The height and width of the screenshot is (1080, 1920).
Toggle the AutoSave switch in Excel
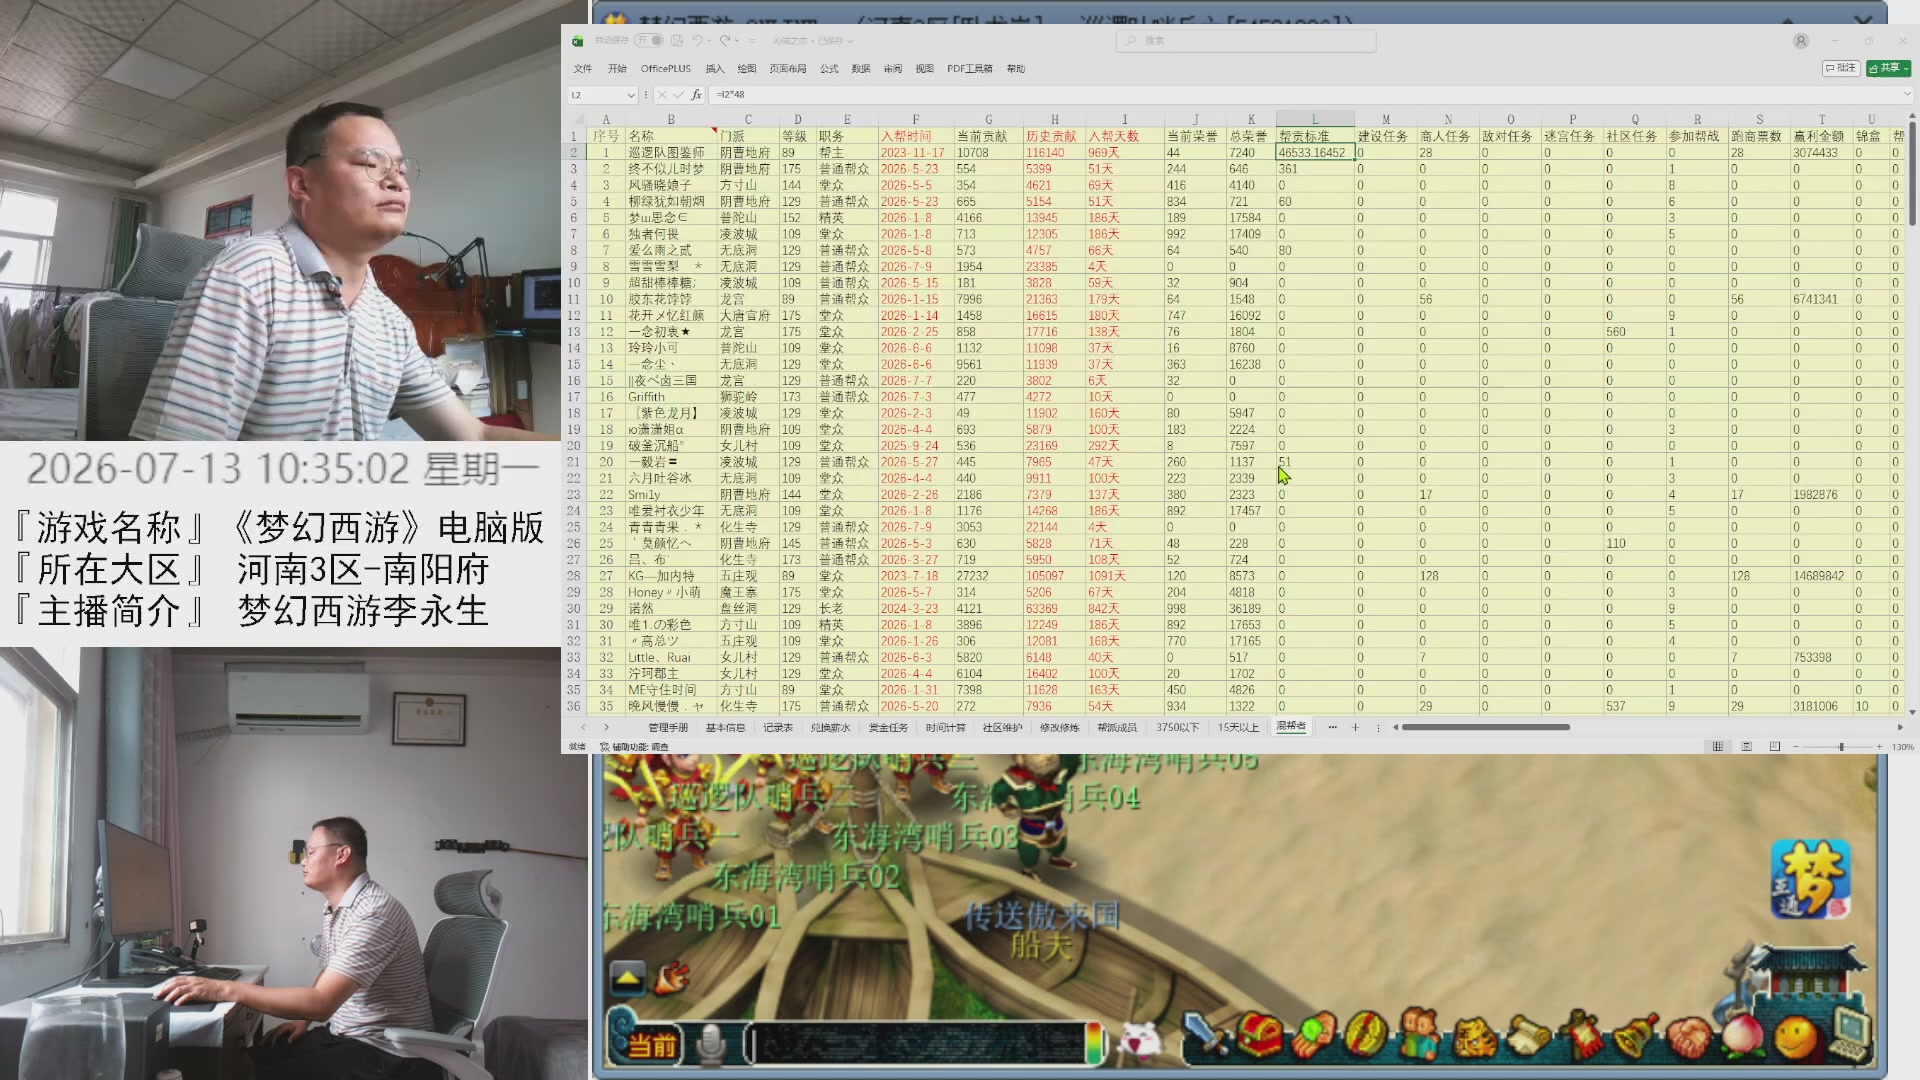pyautogui.click(x=650, y=40)
